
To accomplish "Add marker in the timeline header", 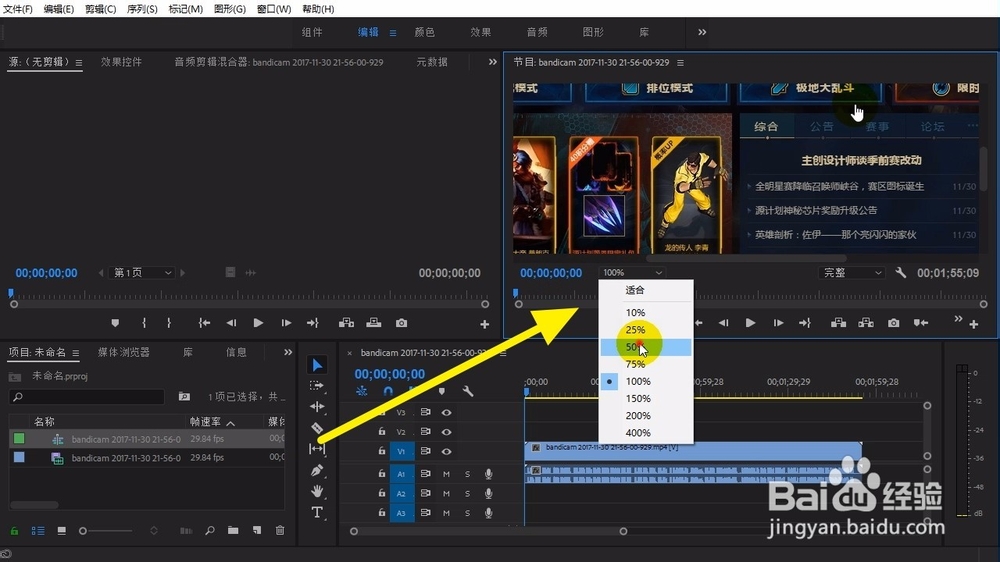I will click(x=441, y=391).
